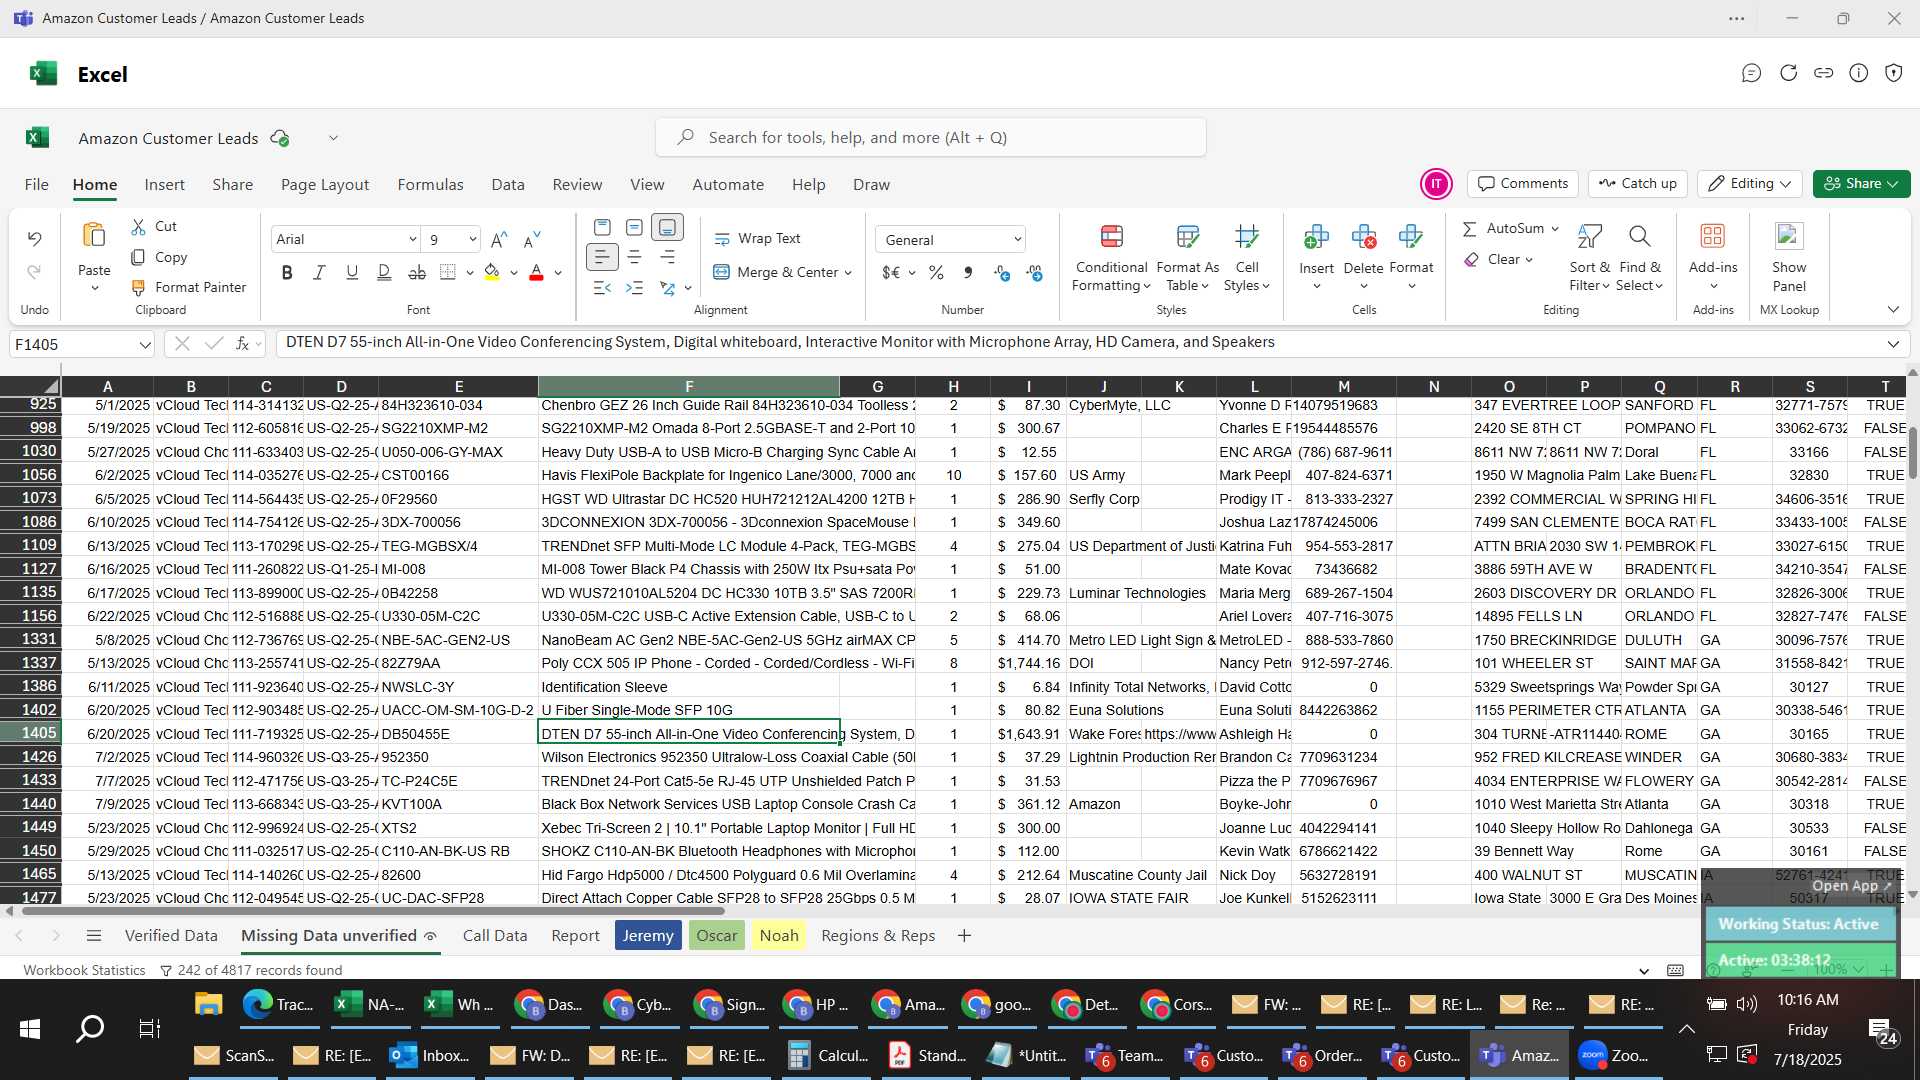
Task: Switch to the Call Data sheet tab
Action: (495, 936)
